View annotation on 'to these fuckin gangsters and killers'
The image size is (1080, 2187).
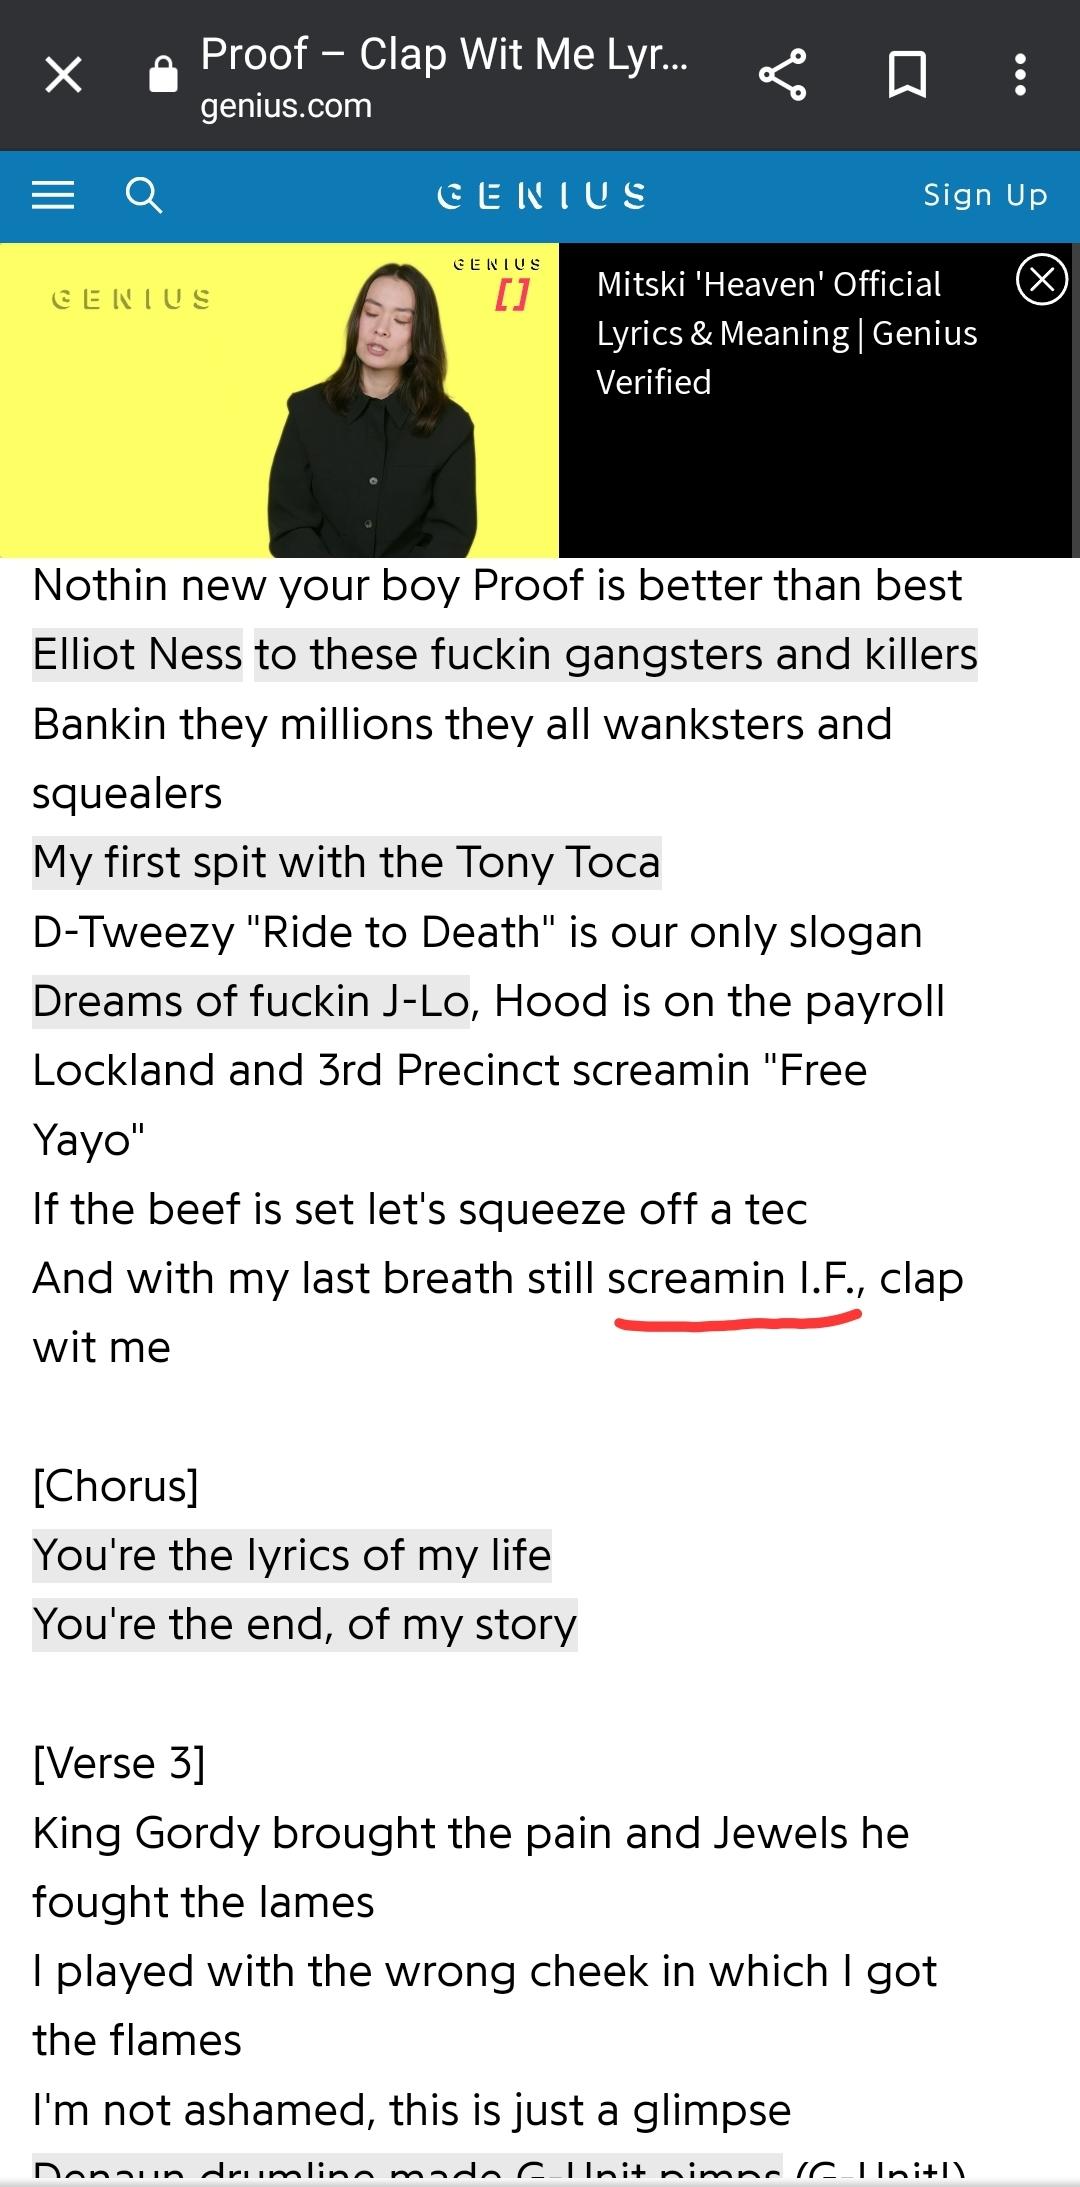coord(616,655)
